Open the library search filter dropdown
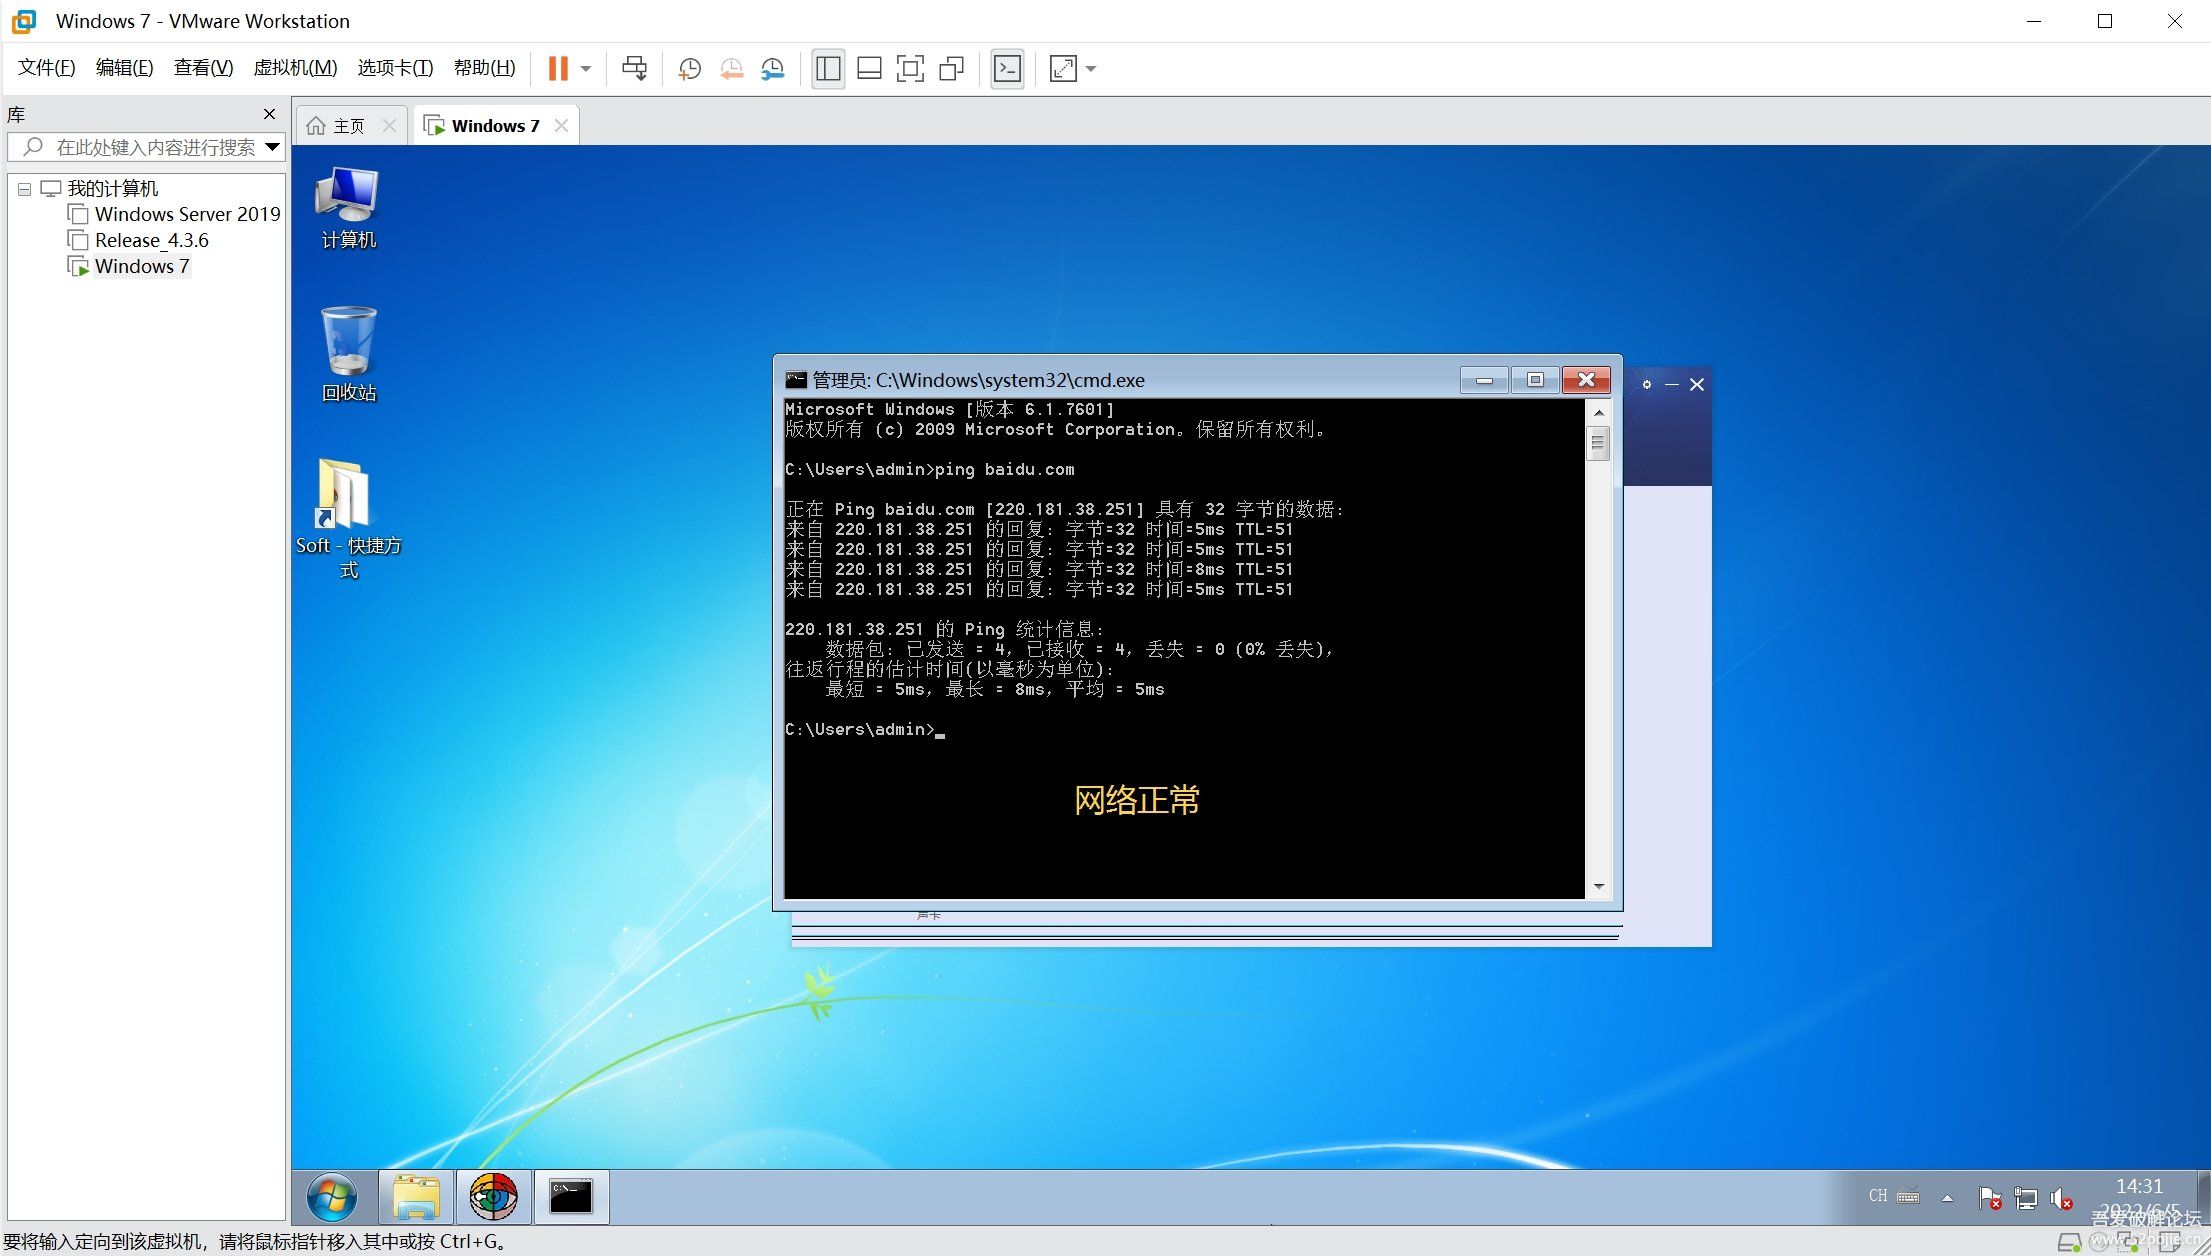 point(272,147)
